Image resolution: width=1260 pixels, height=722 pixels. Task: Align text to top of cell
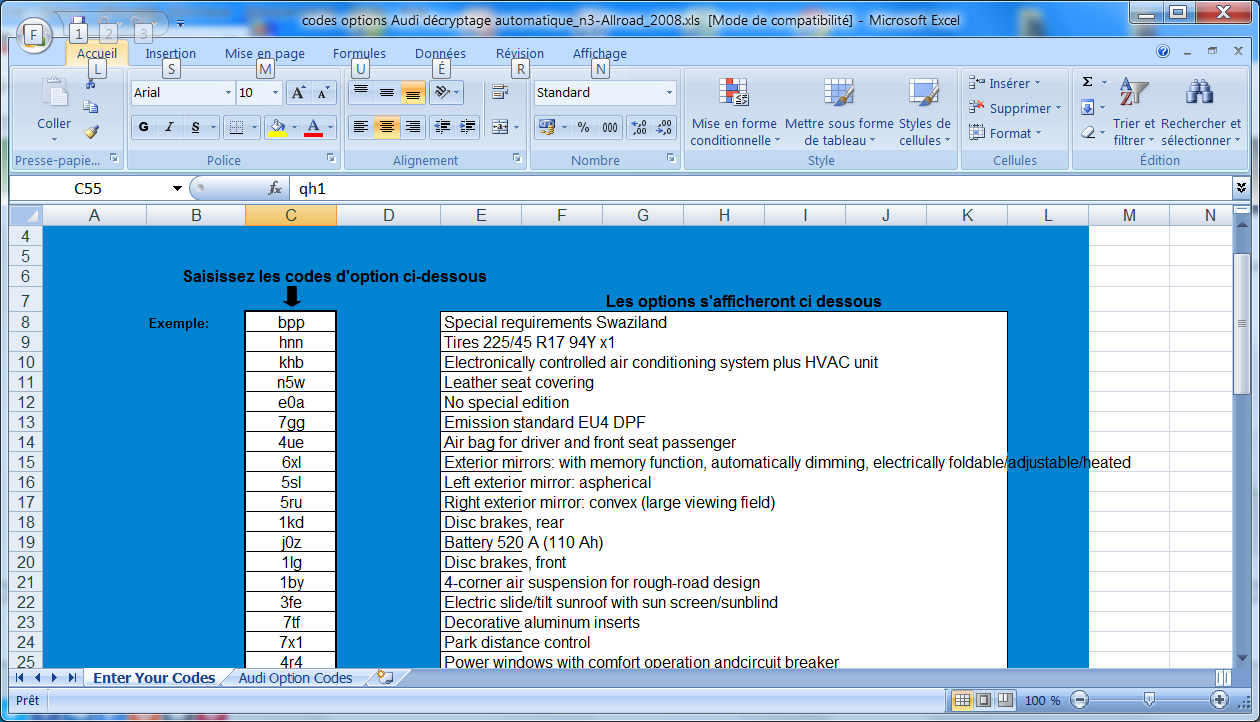(361, 93)
